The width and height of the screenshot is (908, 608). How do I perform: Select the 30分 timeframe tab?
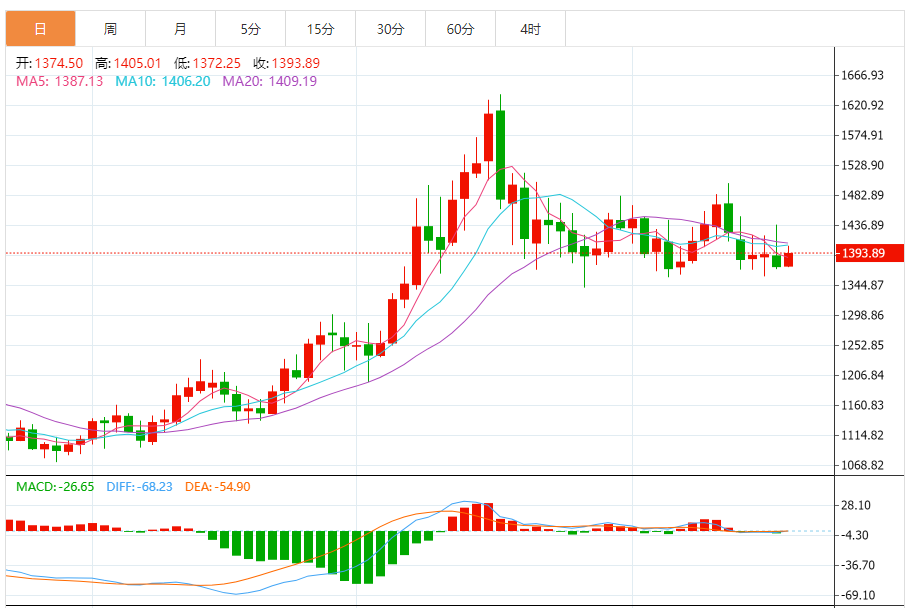click(390, 29)
